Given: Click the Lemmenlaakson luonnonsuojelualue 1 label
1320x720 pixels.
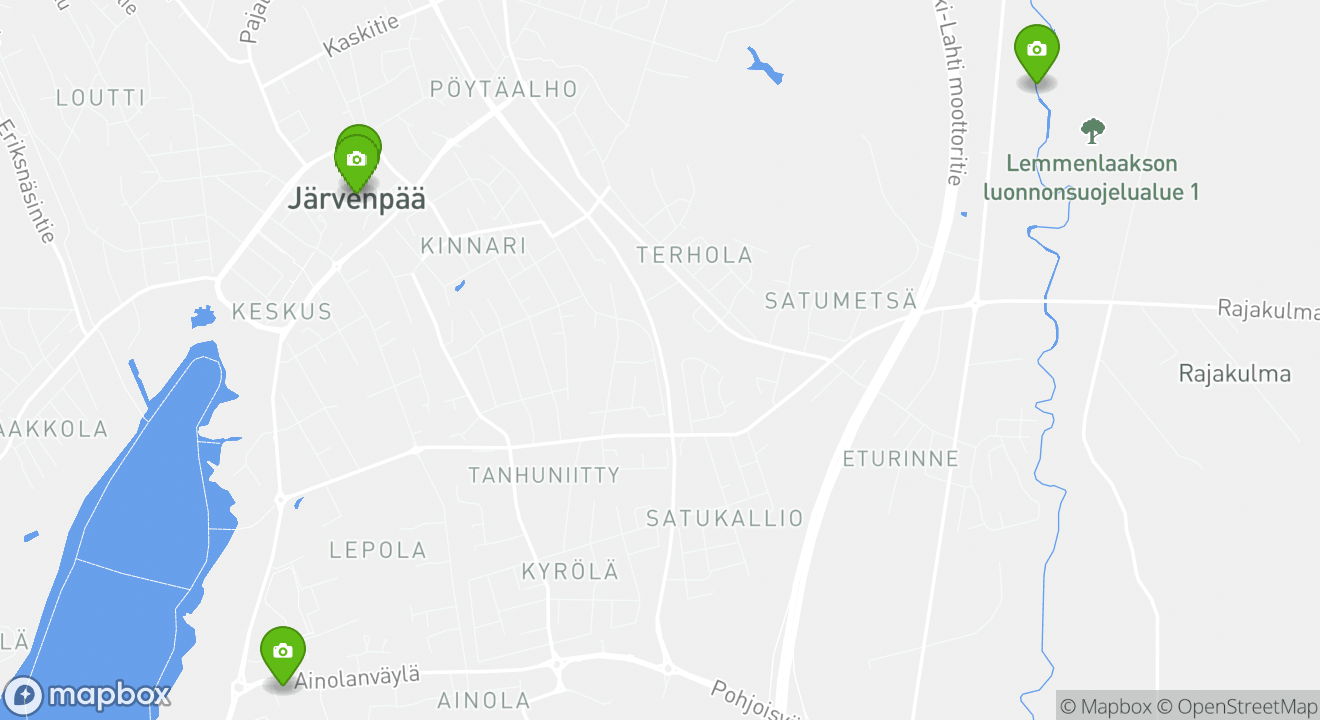Looking at the screenshot, I should pos(1092,178).
